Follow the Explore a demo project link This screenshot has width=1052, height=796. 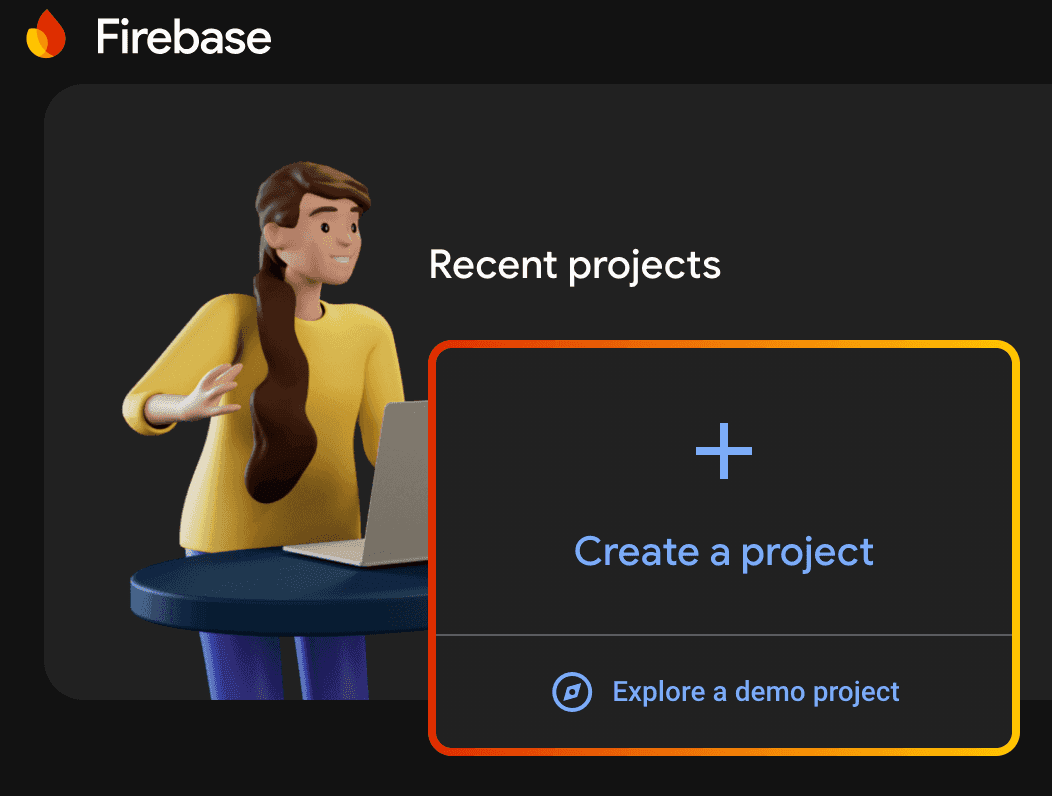[755, 691]
